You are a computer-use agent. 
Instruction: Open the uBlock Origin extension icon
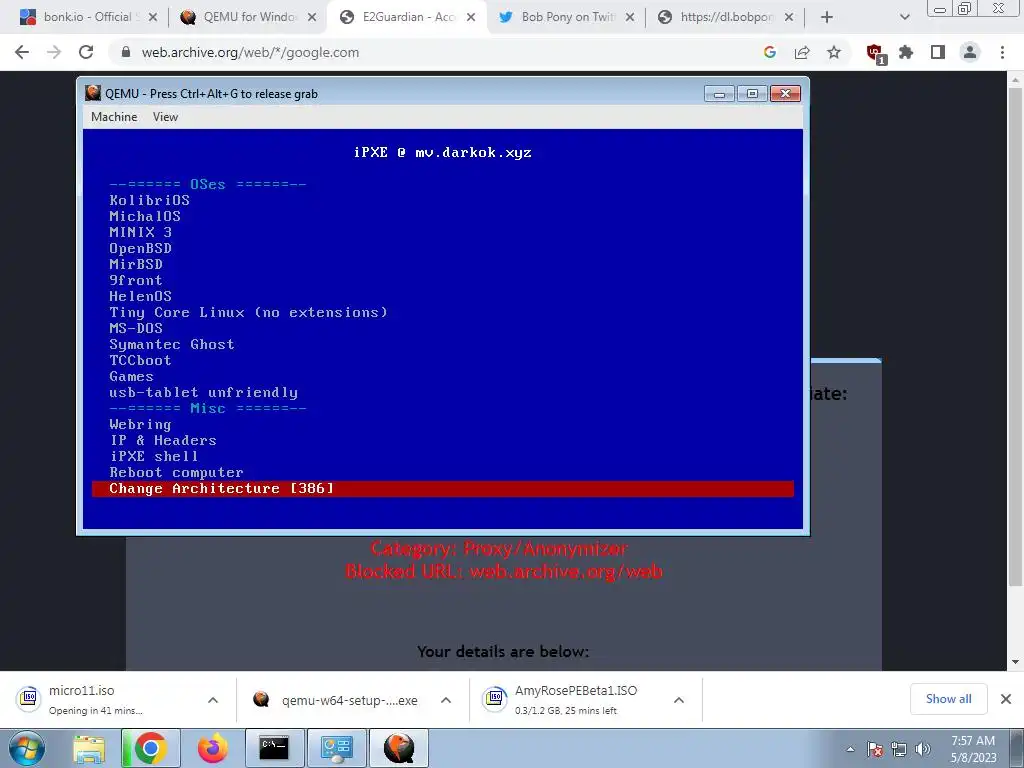pos(875,54)
